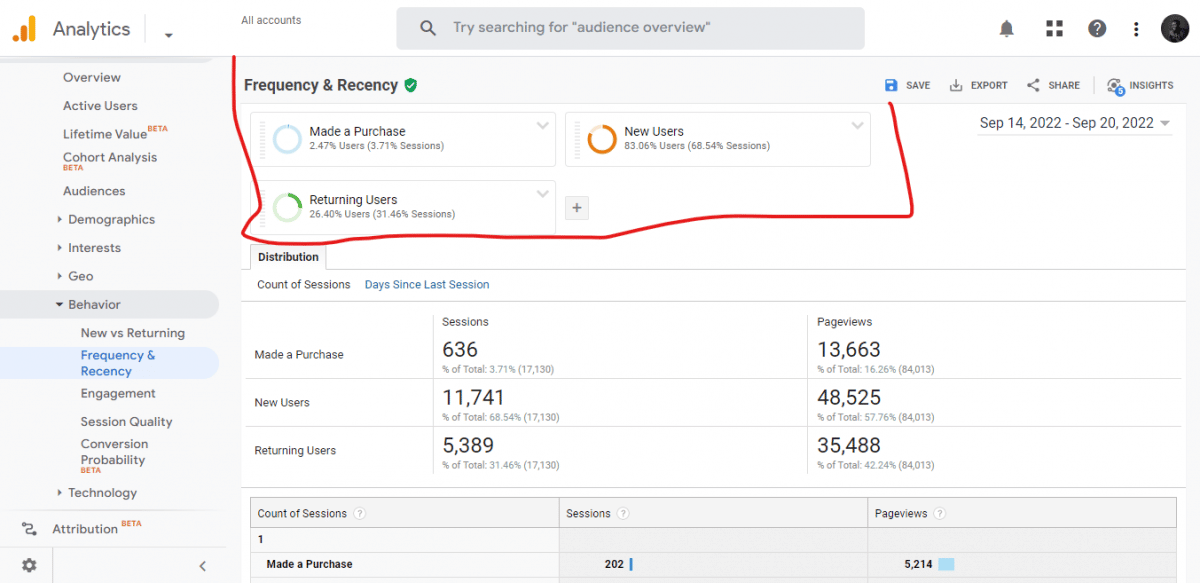Open the Google apps grid
The width and height of the screenshot is (1200, 583).
pos(1054,28)
